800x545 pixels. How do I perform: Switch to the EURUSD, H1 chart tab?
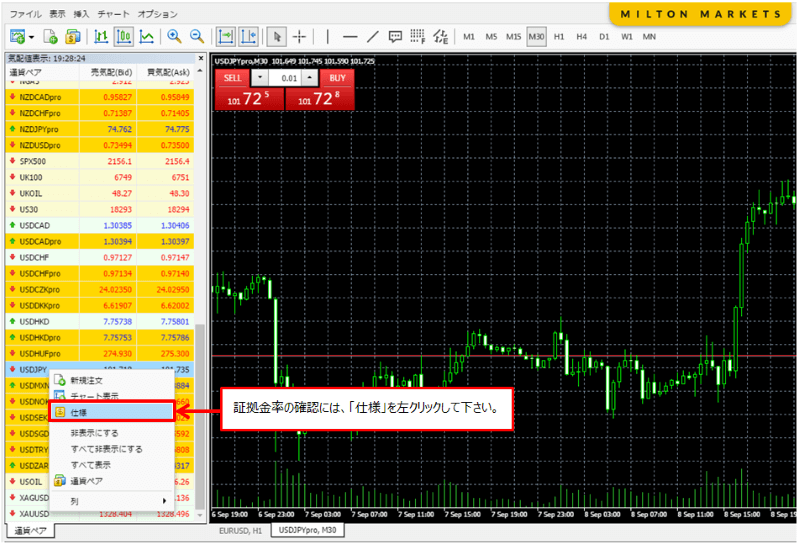(x=238, y=531)
